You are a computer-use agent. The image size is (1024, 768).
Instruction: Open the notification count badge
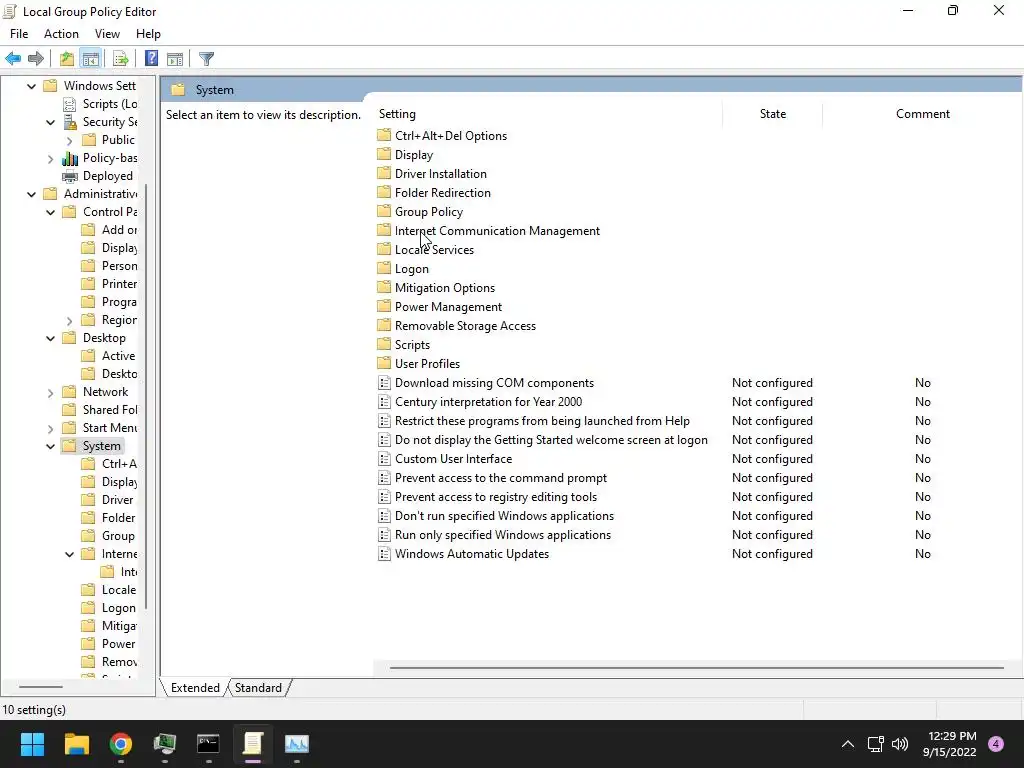coord(996,743)
